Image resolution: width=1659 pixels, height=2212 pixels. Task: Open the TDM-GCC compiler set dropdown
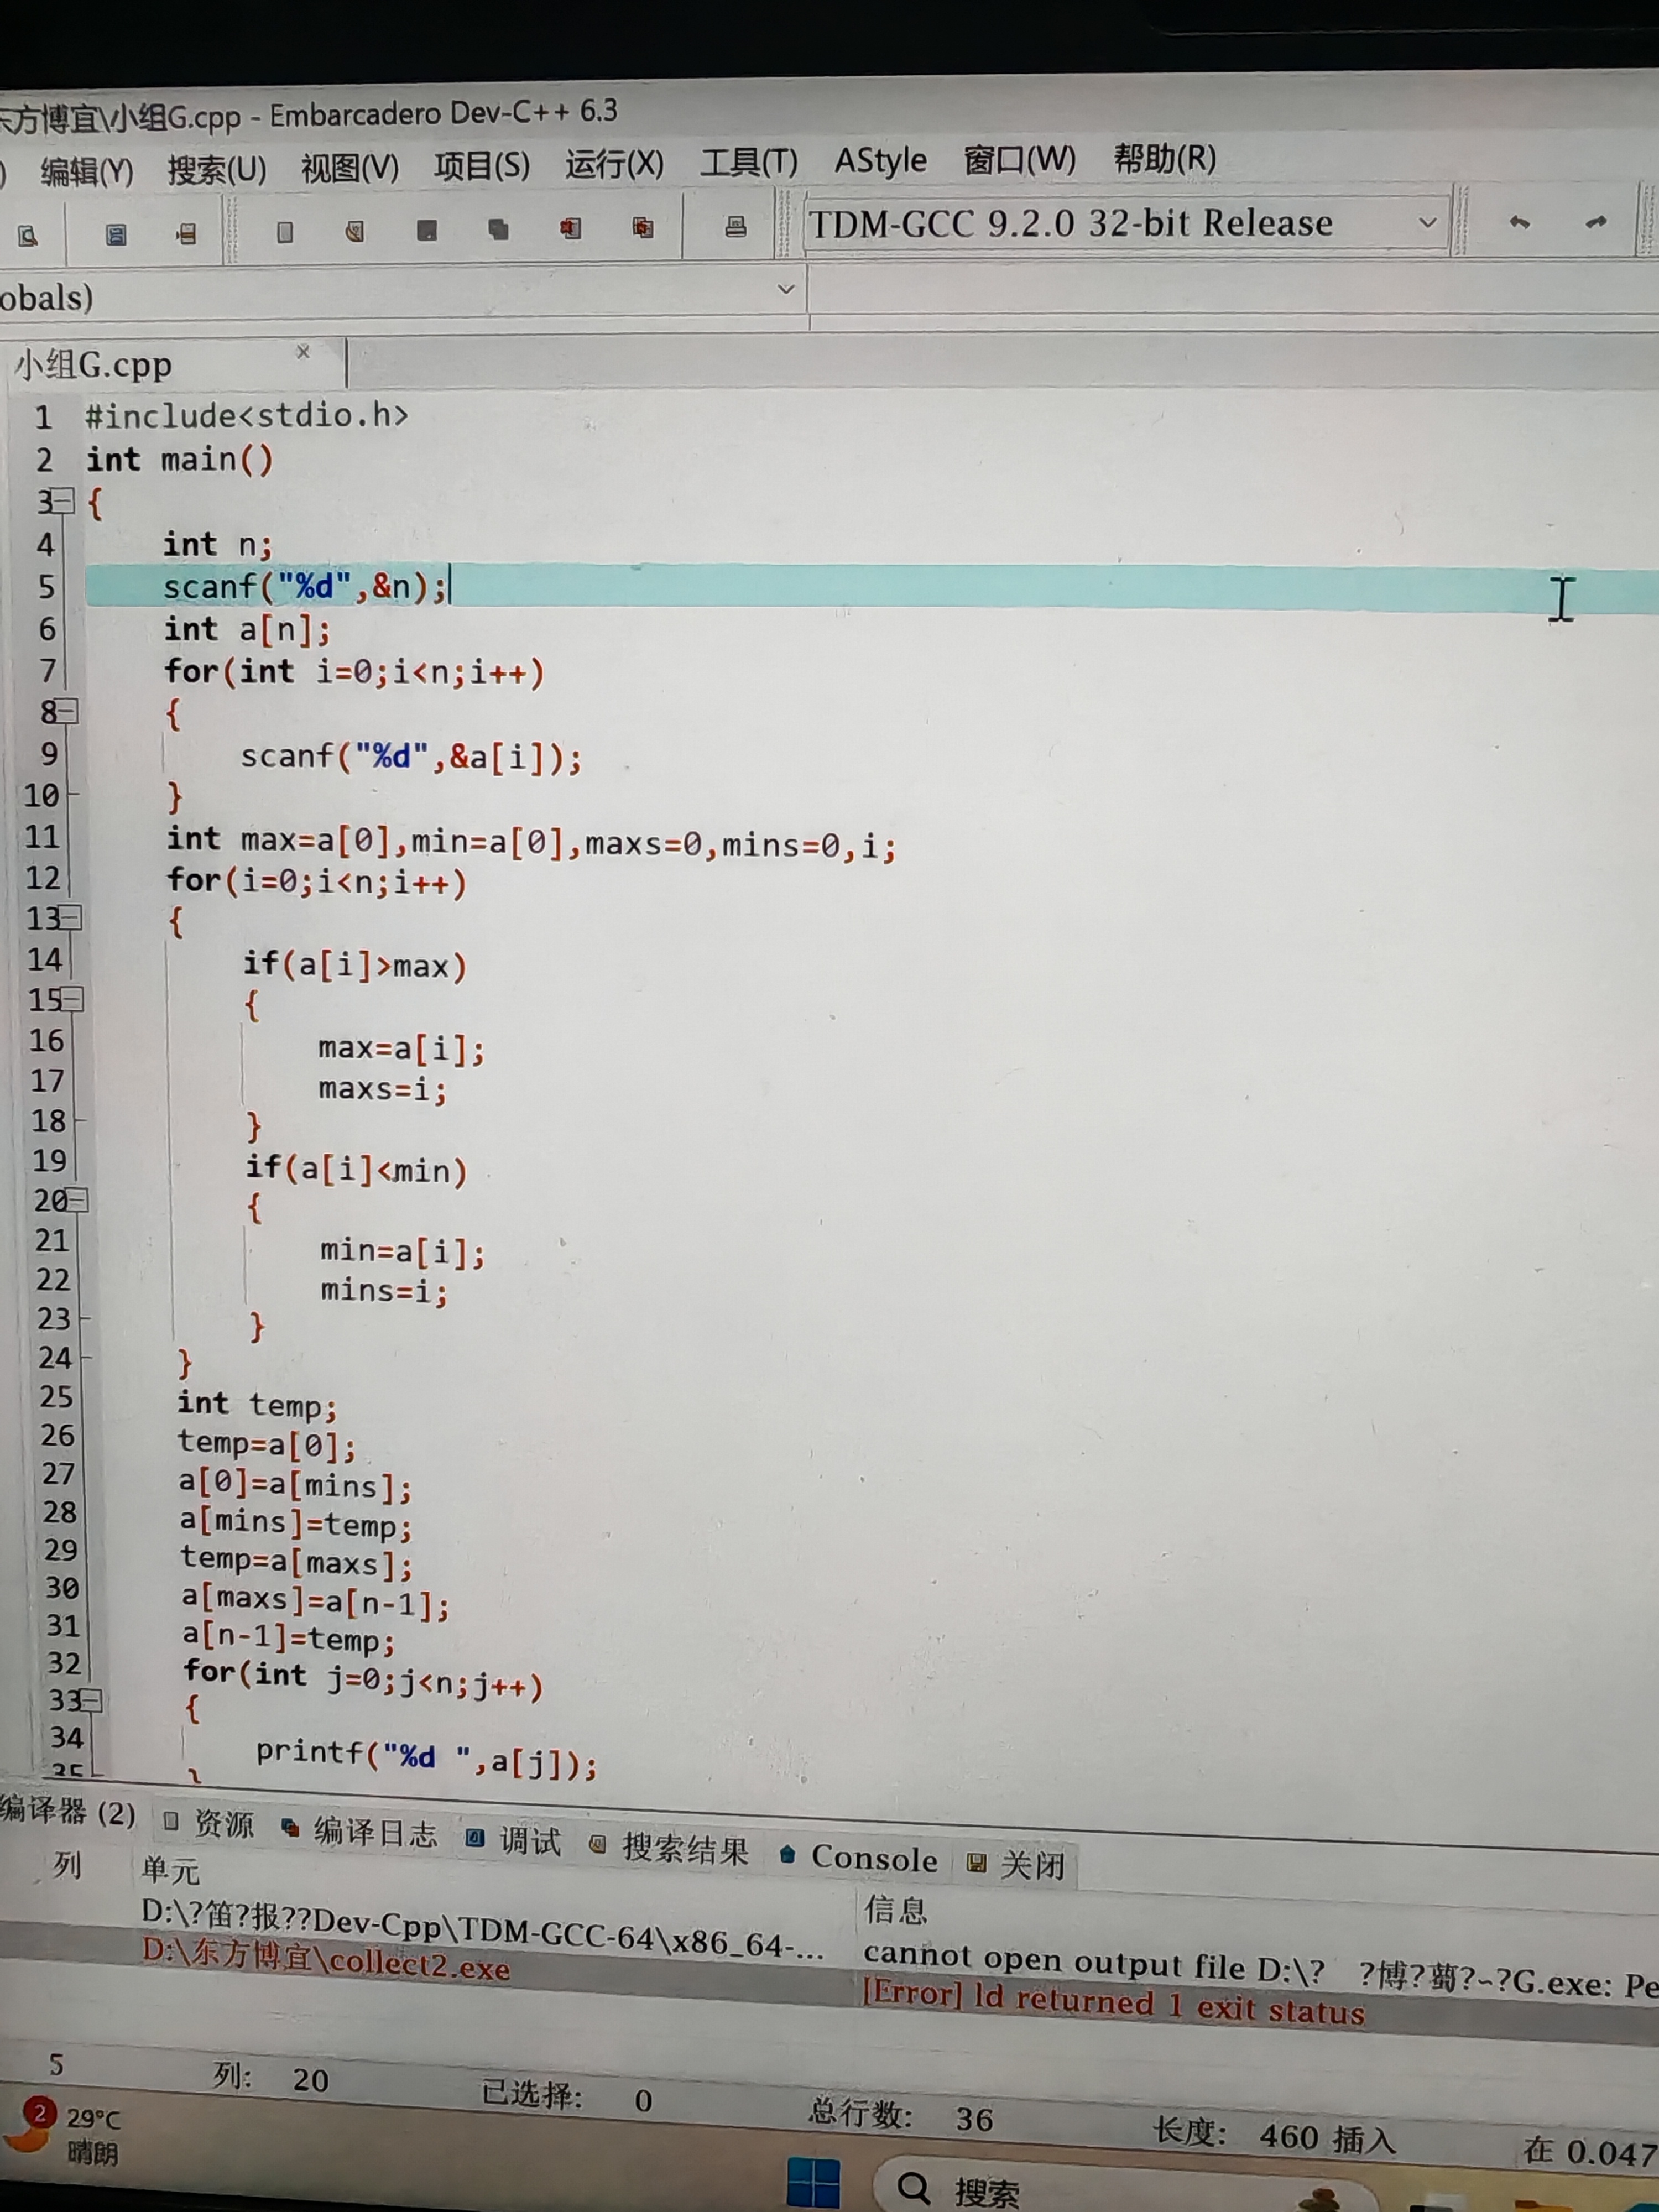click(x=1427, y=222)
